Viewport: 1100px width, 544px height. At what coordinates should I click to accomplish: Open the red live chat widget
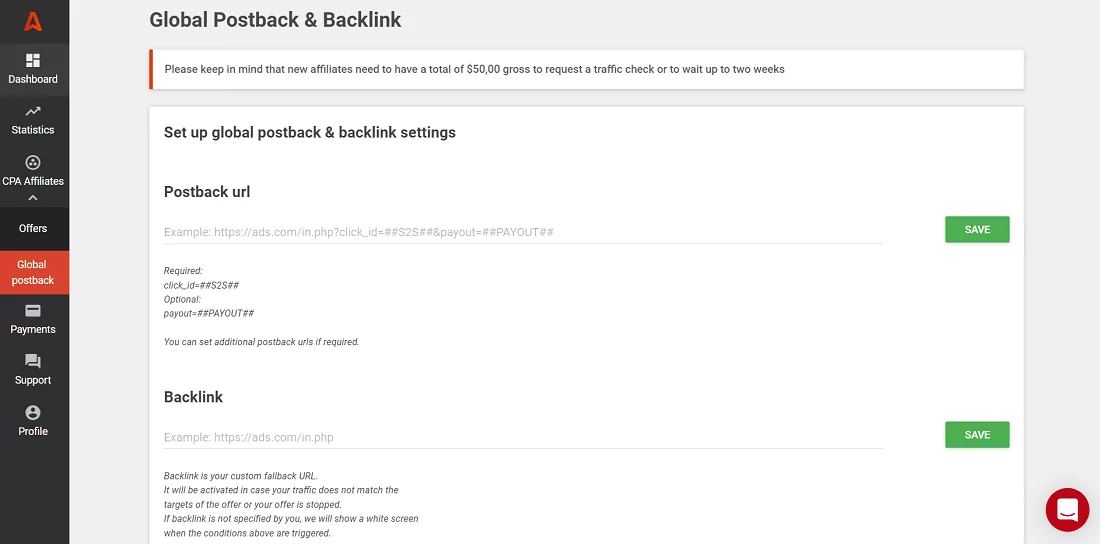[x=1067, y=510]
